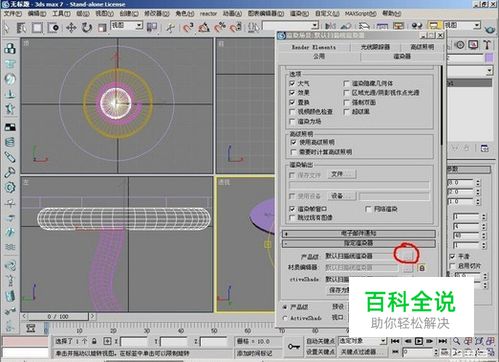Open the Display command panel tab
499x362 pixels.
coord(473,45)
